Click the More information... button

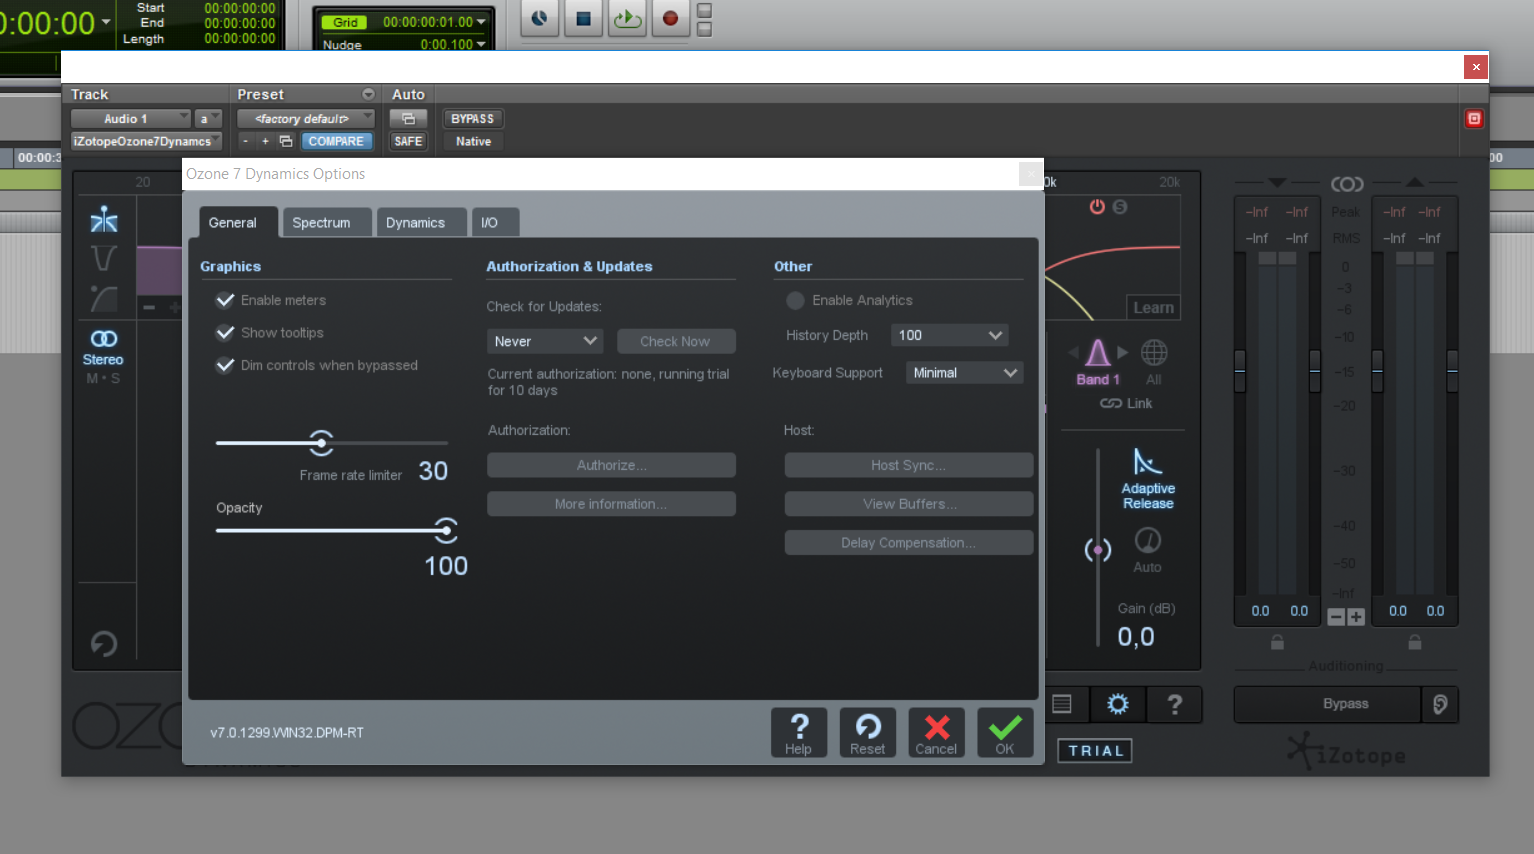click(611, 504)
